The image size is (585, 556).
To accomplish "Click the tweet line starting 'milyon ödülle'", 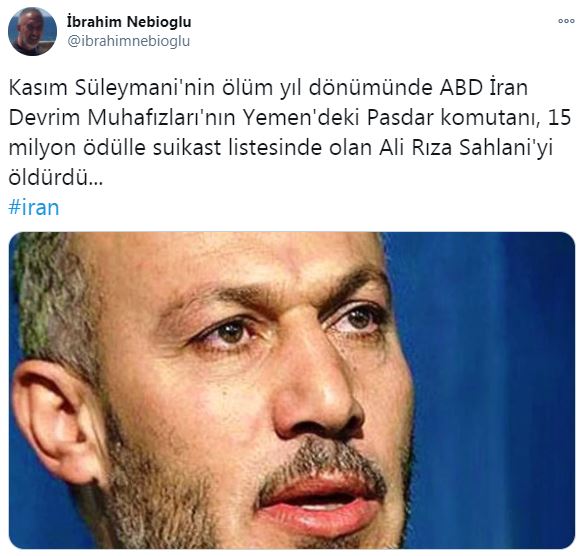I will tap(280, 148).
